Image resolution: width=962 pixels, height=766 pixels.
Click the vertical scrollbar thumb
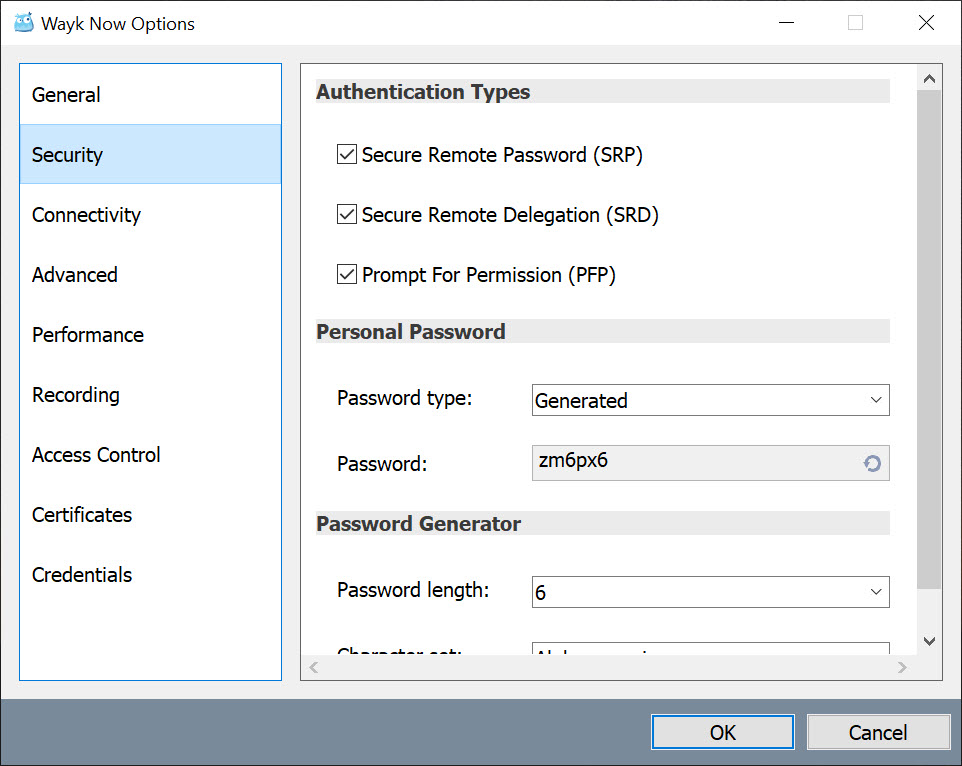point(929,340)
